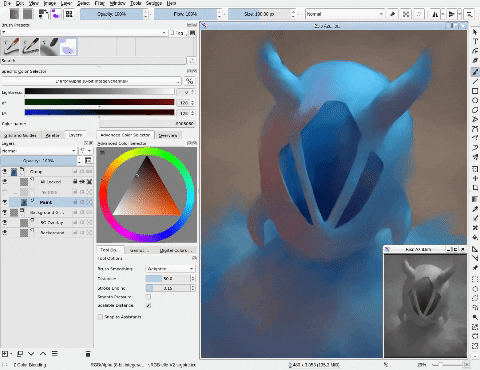Reload the original brush preset
The width and height of the screenshot is (480, 370).
tap(419, 14)
